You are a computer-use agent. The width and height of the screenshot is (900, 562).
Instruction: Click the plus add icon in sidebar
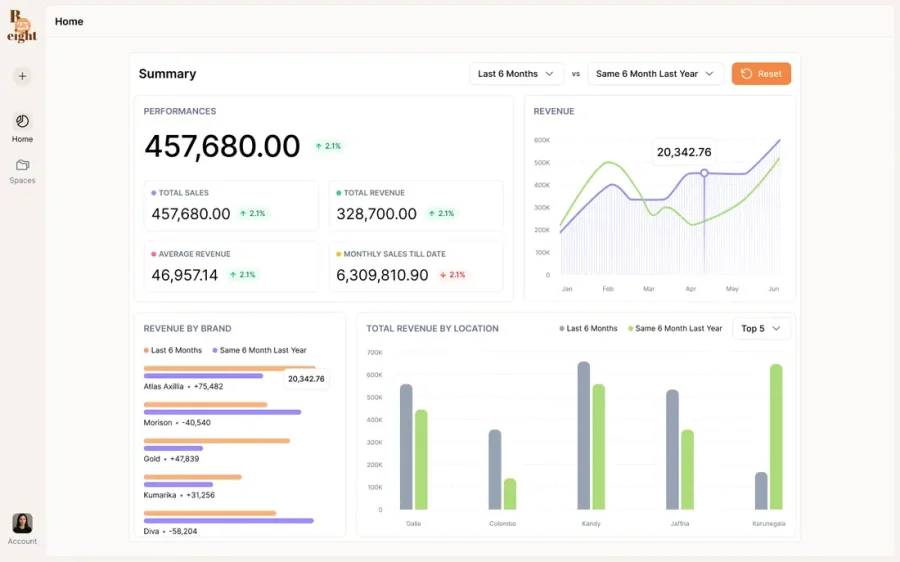click(x=22, y=76)
